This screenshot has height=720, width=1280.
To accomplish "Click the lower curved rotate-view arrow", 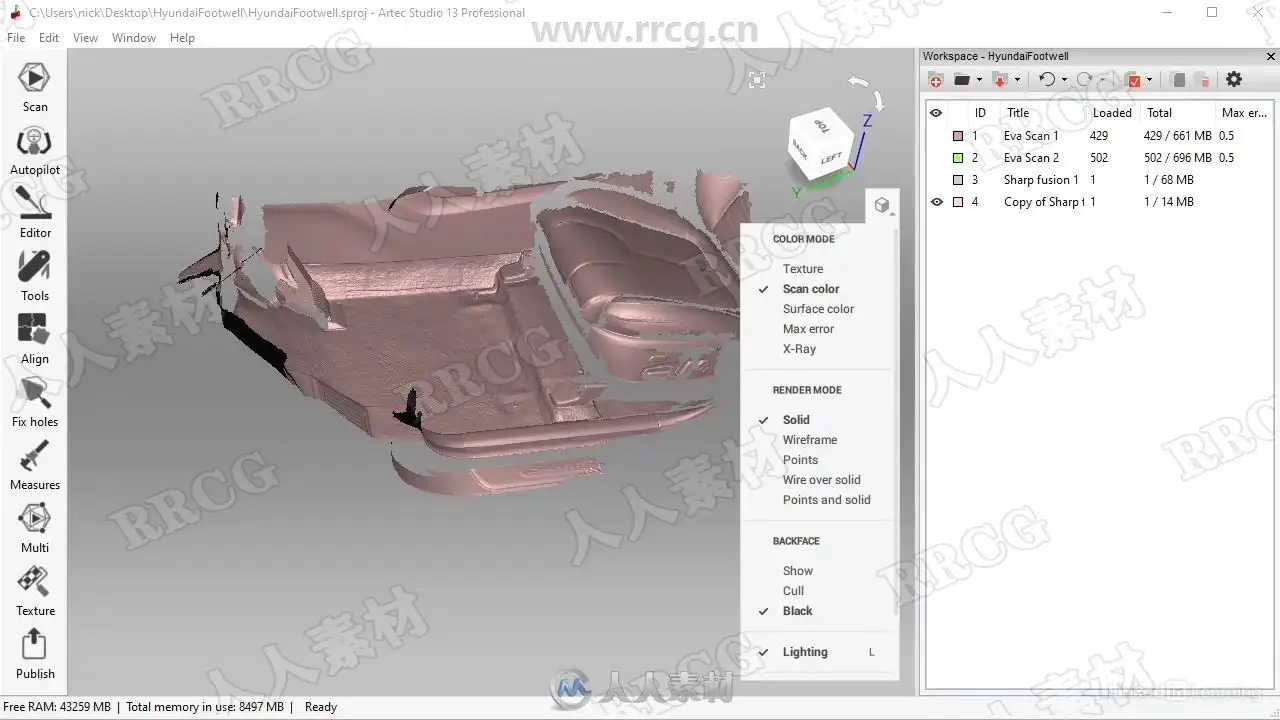I will (878, 100).
